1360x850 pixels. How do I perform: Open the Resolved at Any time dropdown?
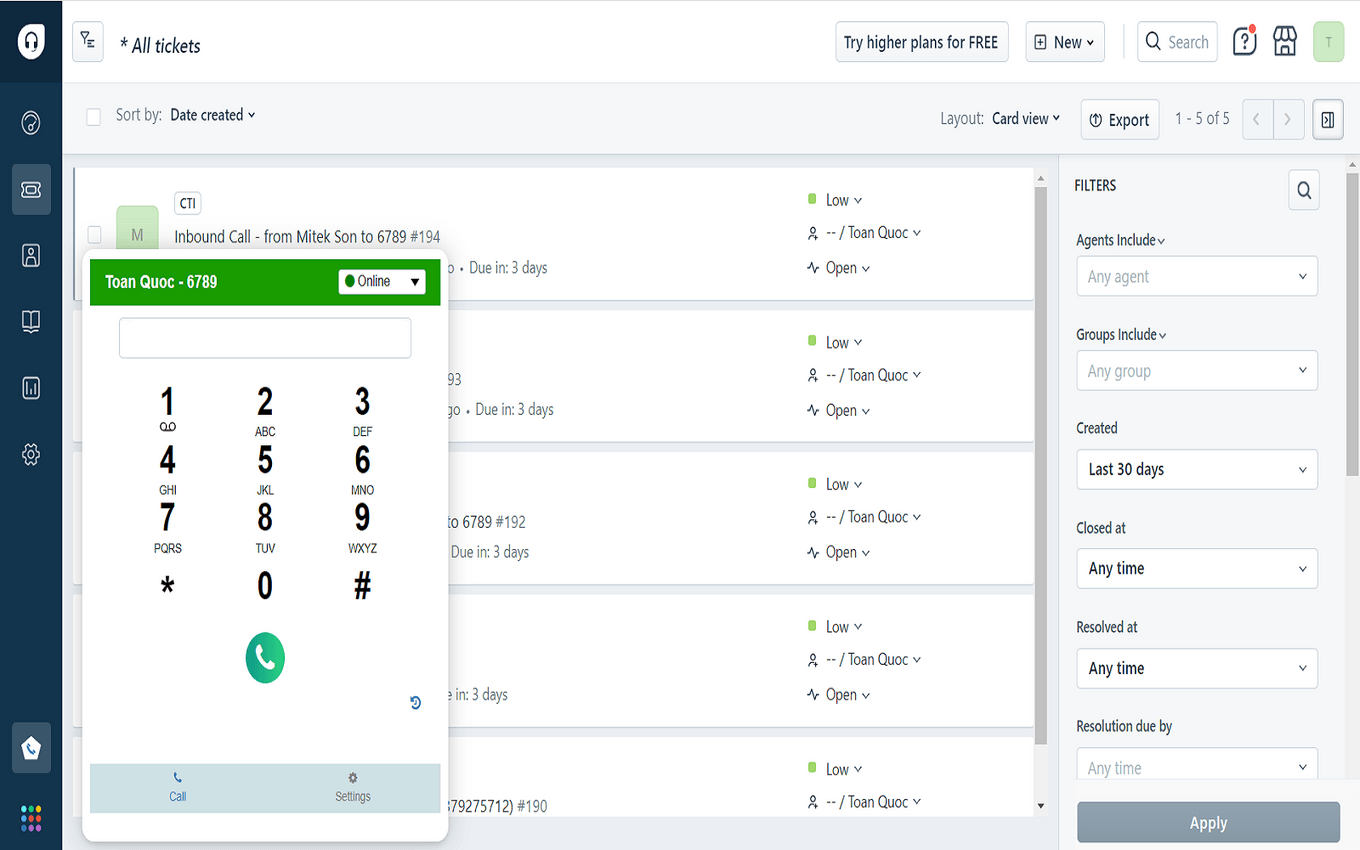point(1197,668)
